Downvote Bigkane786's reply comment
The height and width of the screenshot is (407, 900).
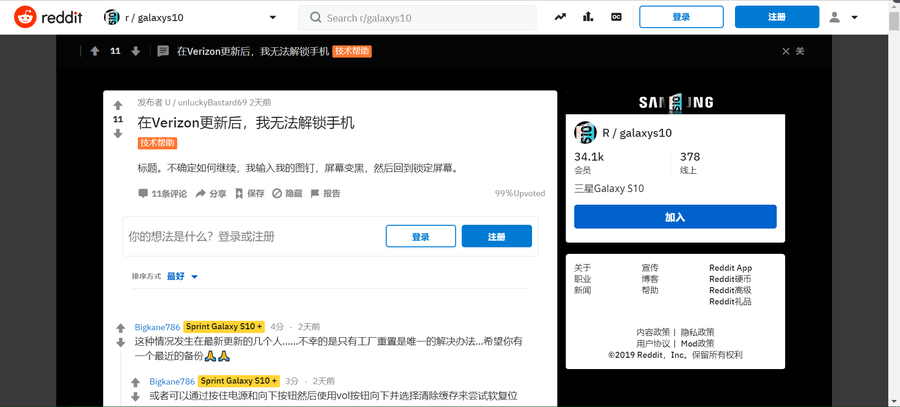coord(135,397)
